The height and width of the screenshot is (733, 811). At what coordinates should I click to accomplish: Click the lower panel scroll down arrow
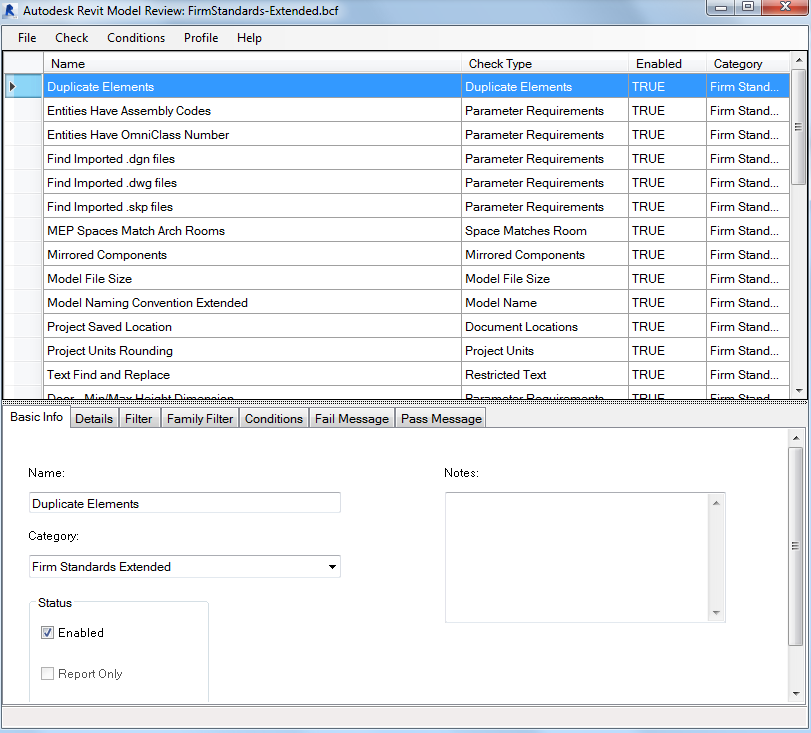coord(796,694)
